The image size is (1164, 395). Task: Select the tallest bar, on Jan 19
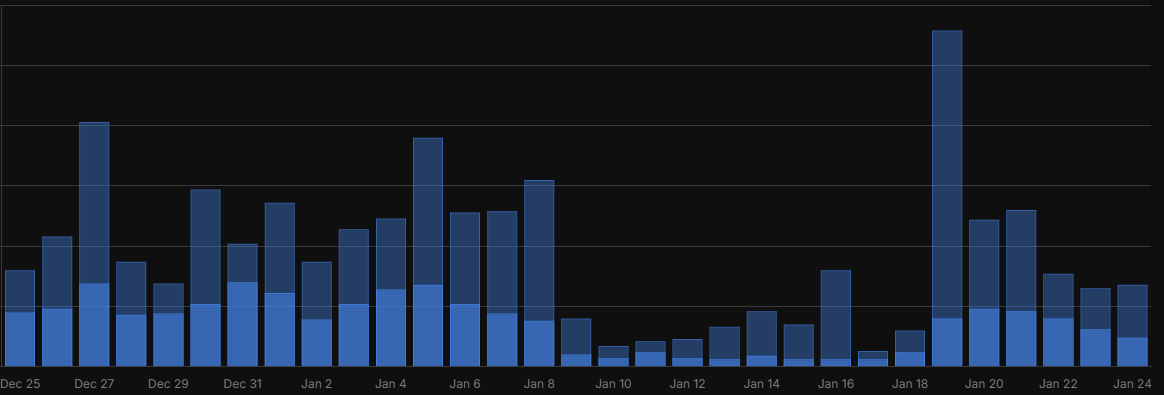946,198
